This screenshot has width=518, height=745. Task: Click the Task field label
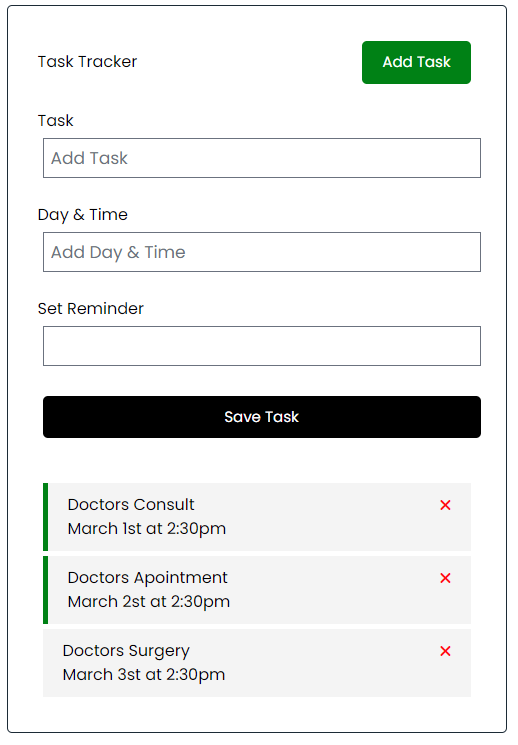(56, 121)
